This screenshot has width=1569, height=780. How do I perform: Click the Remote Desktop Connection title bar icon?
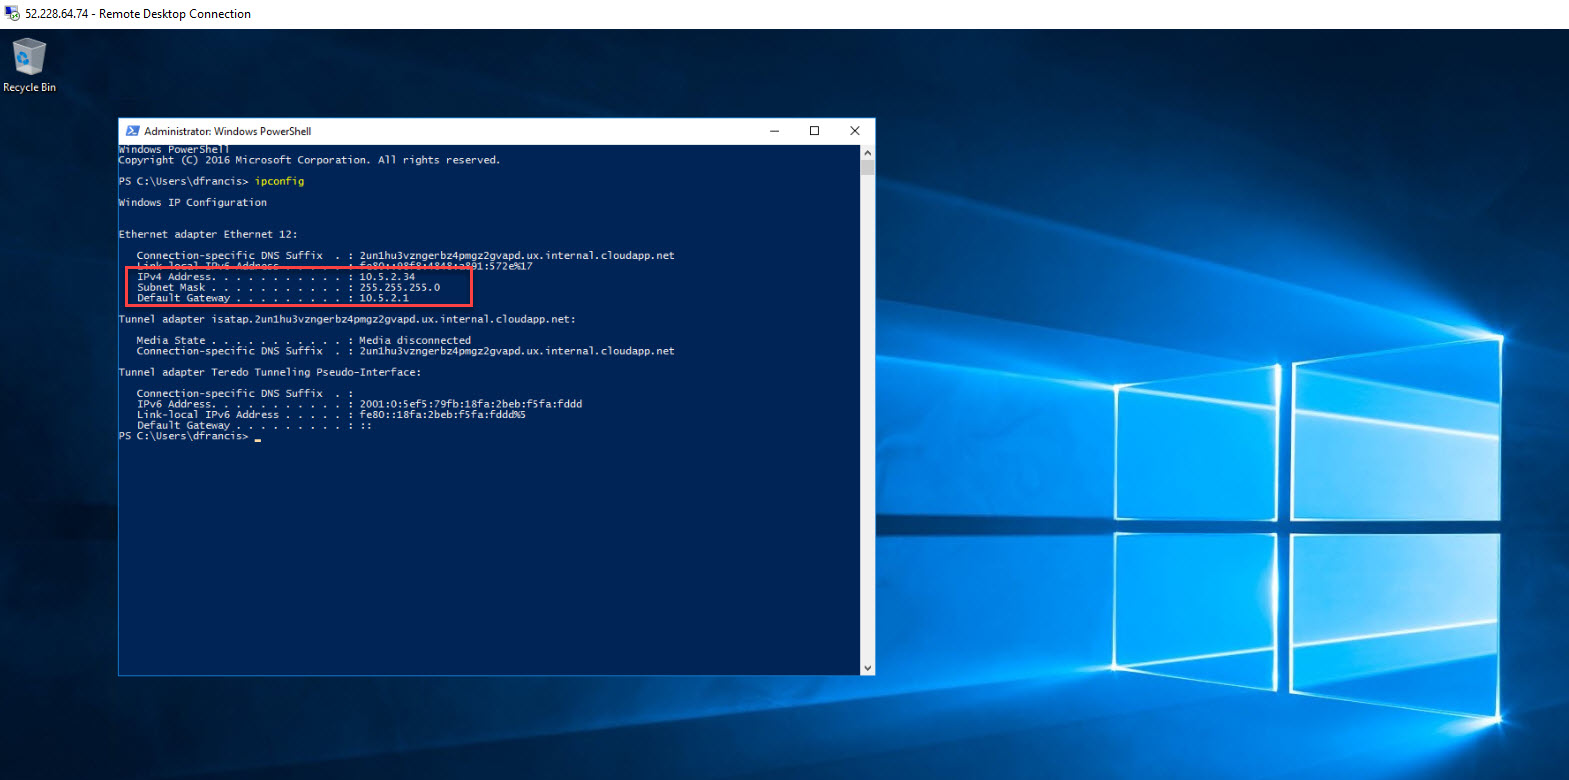(12, 14)
